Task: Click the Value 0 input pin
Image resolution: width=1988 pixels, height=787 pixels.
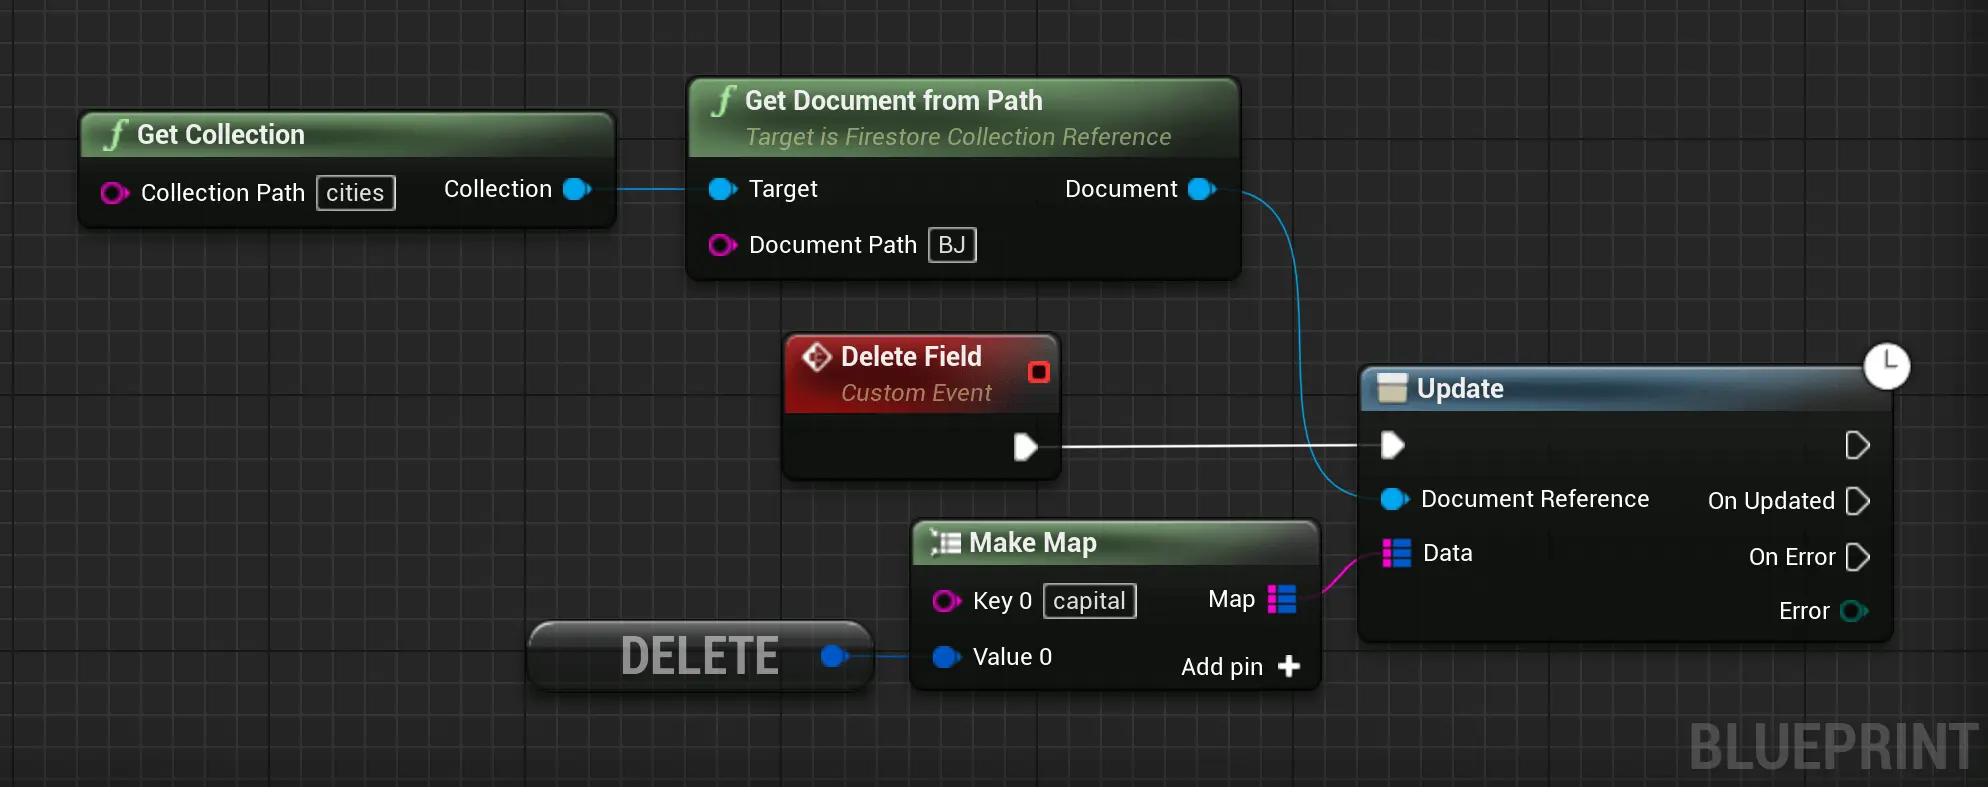Action: coord(946,657)
